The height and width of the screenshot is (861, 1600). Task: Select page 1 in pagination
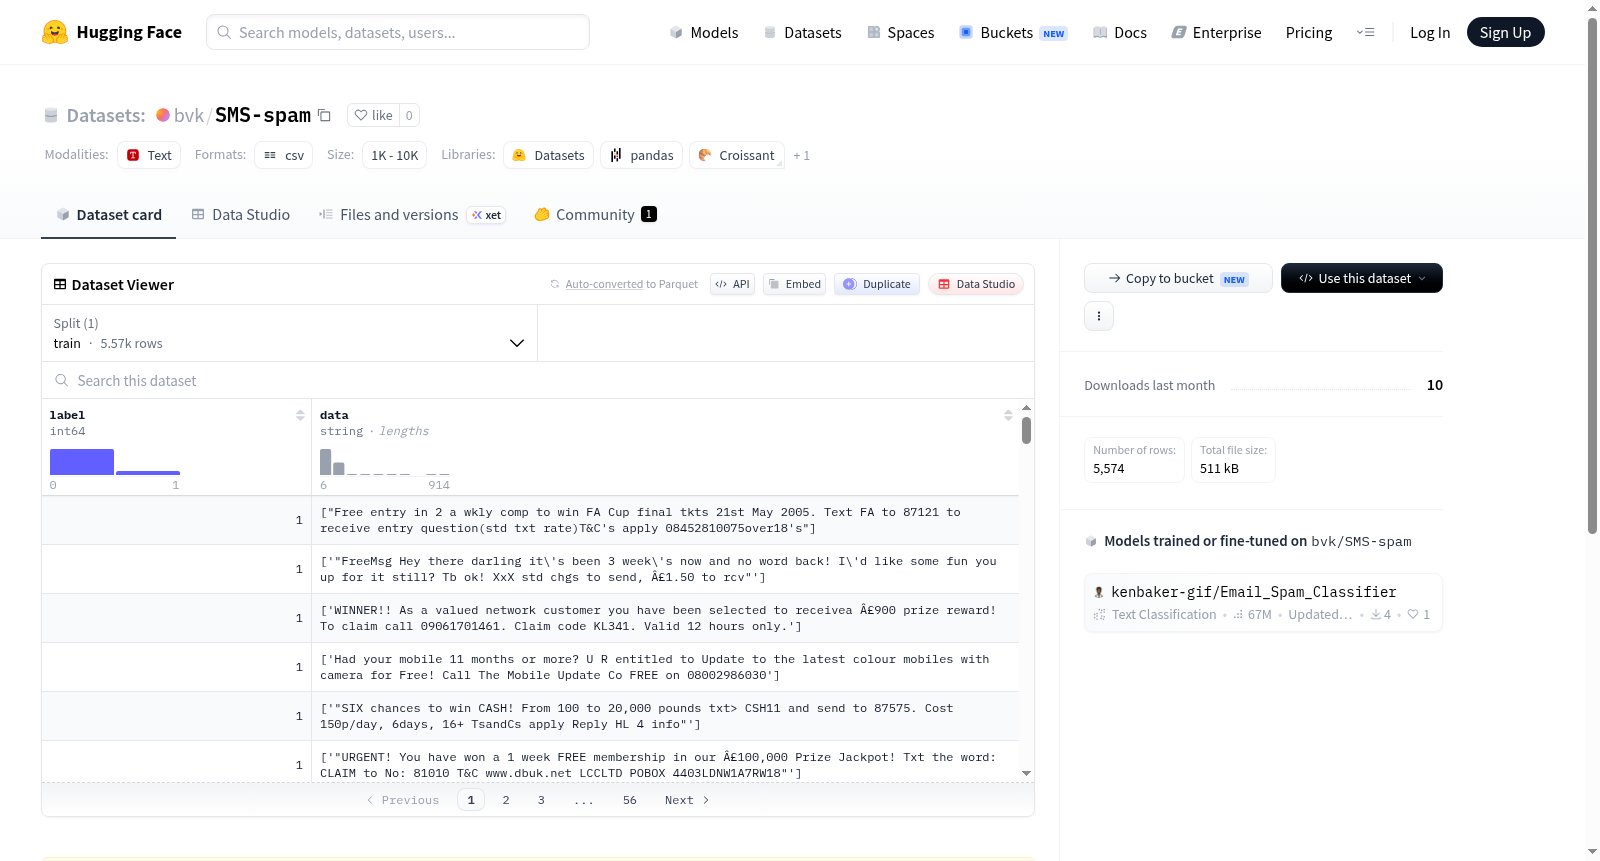(x=471, y=800)
